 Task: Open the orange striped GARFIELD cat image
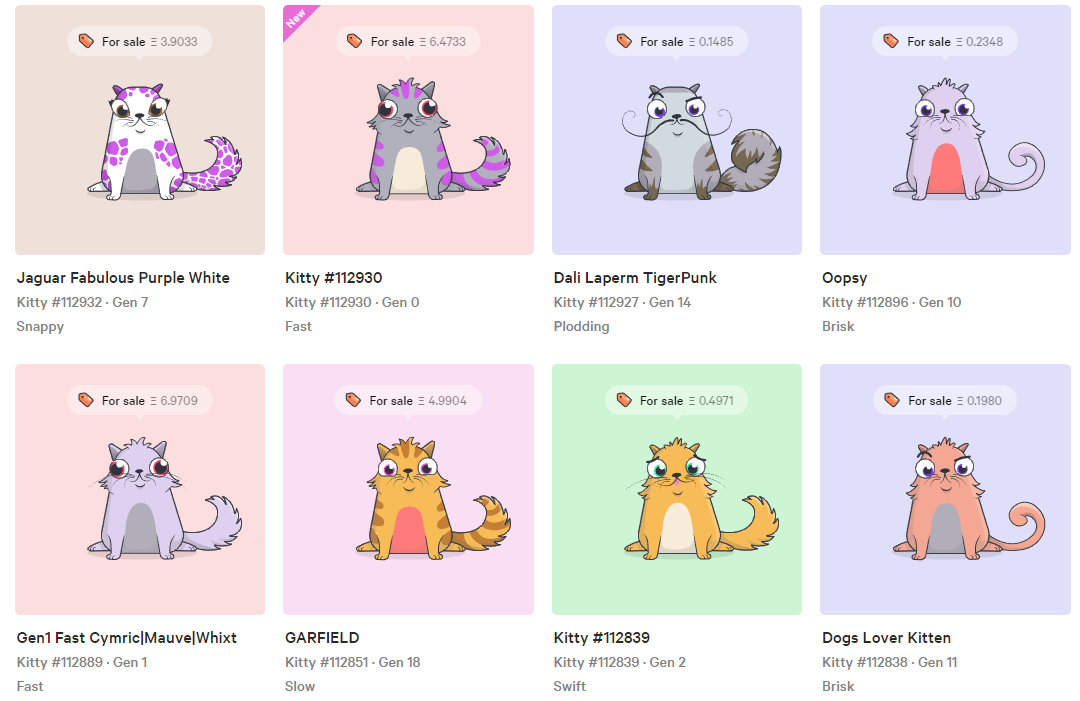click(433, 499)
